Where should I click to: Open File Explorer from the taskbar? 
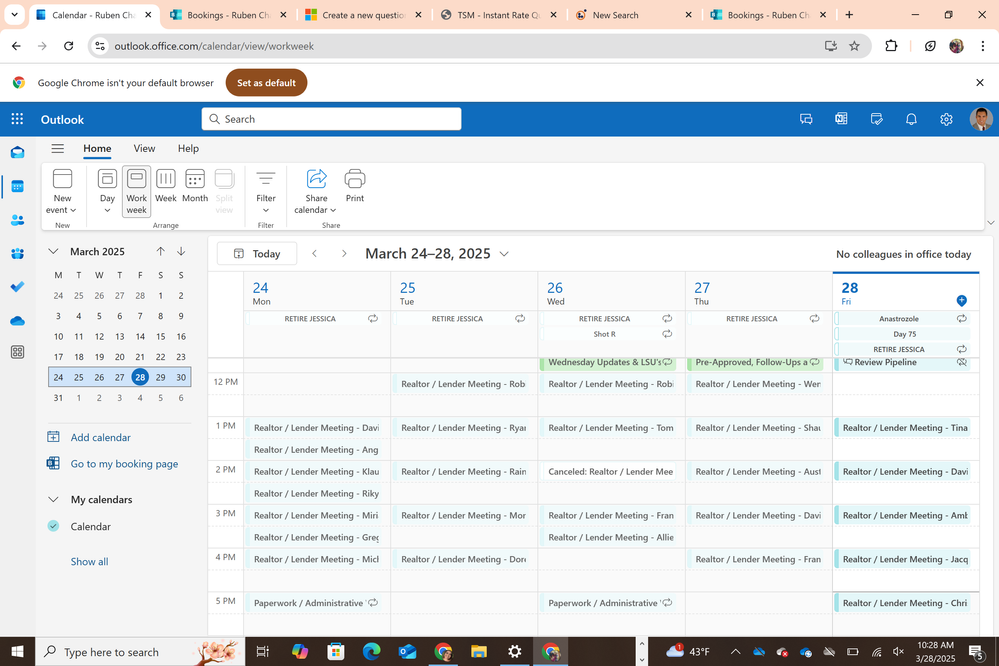point(478,651)
